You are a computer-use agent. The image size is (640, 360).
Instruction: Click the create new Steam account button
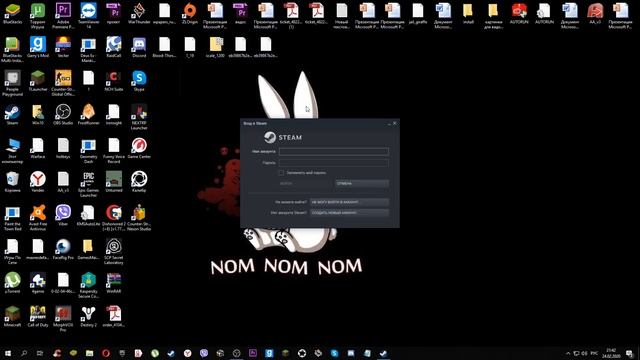(349, 213)
